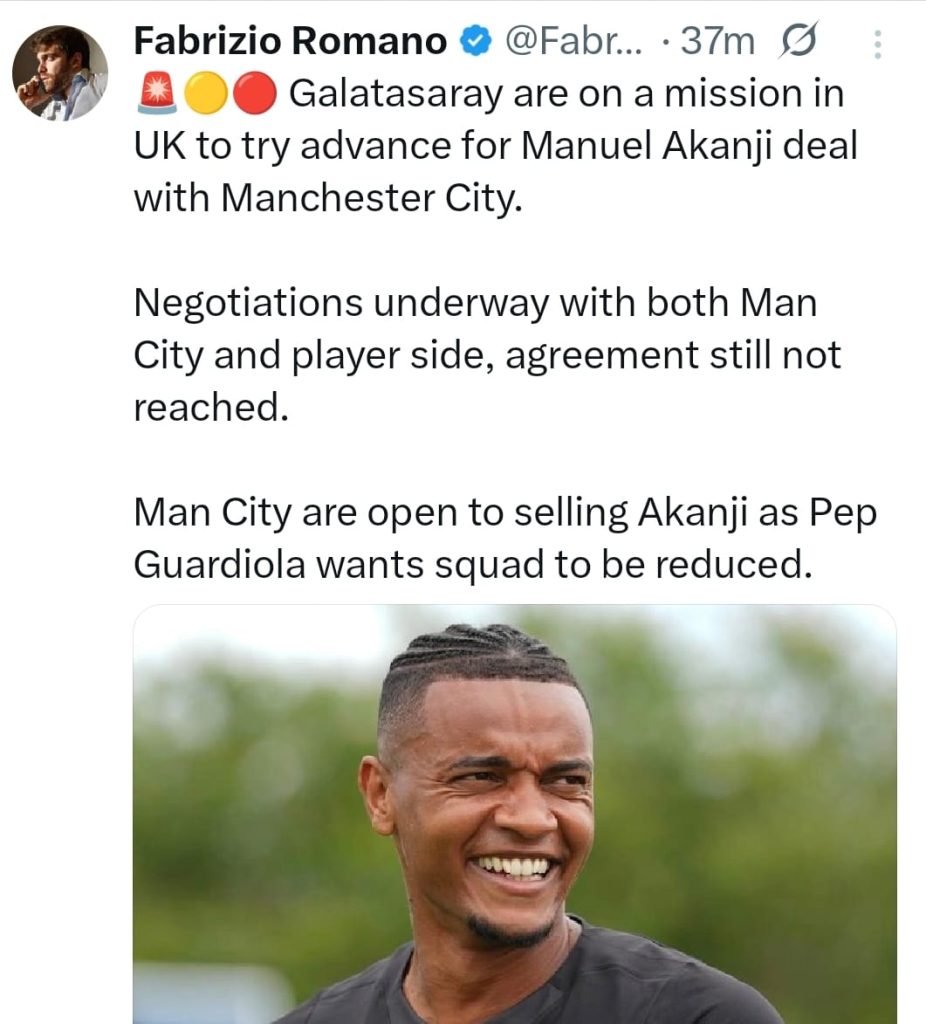Click the word reached. ending the second paragraph
Image resolution: width=926 pixels, height=1024 pixels.
pyautogui.click(x=211, y=408)
